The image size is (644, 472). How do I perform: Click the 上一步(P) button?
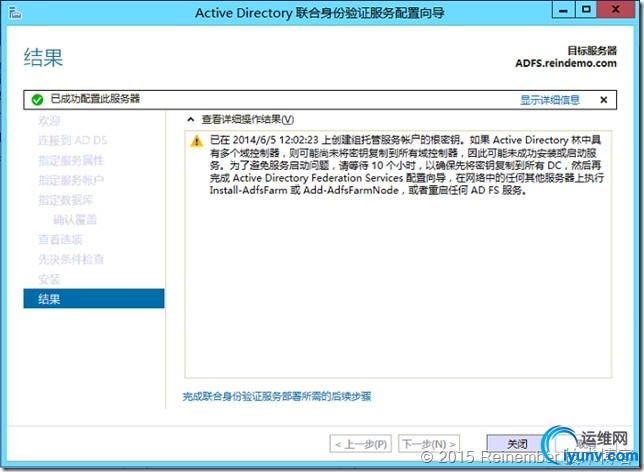point(361,444)
